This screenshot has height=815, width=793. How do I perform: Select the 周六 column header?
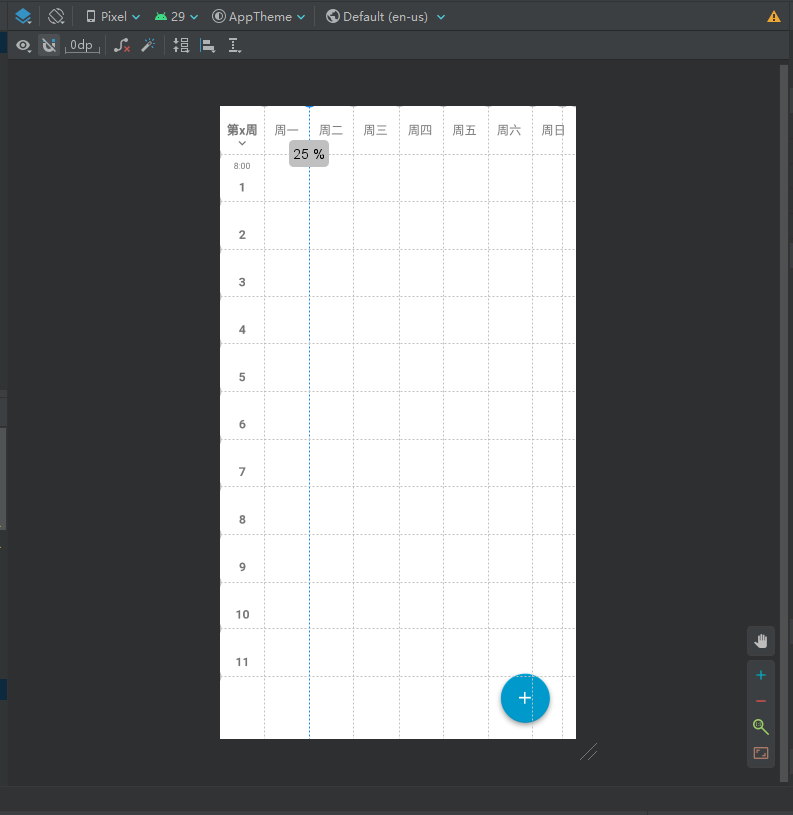(509, 130)
